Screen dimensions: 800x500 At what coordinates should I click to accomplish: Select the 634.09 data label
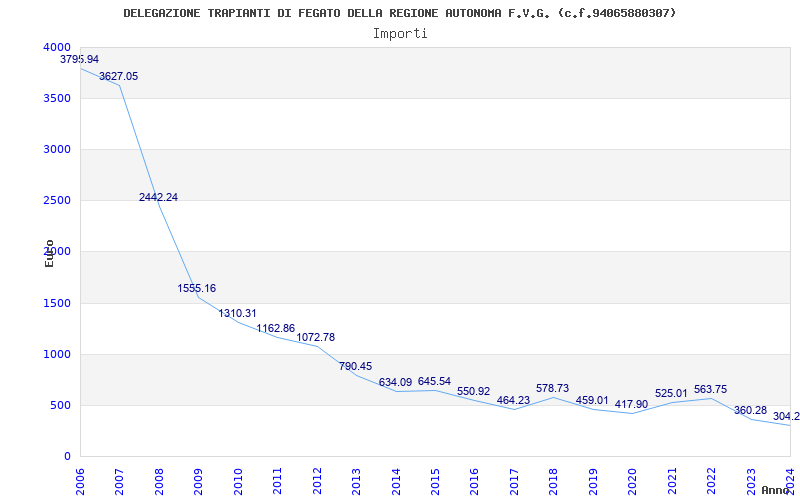[395, 382]
